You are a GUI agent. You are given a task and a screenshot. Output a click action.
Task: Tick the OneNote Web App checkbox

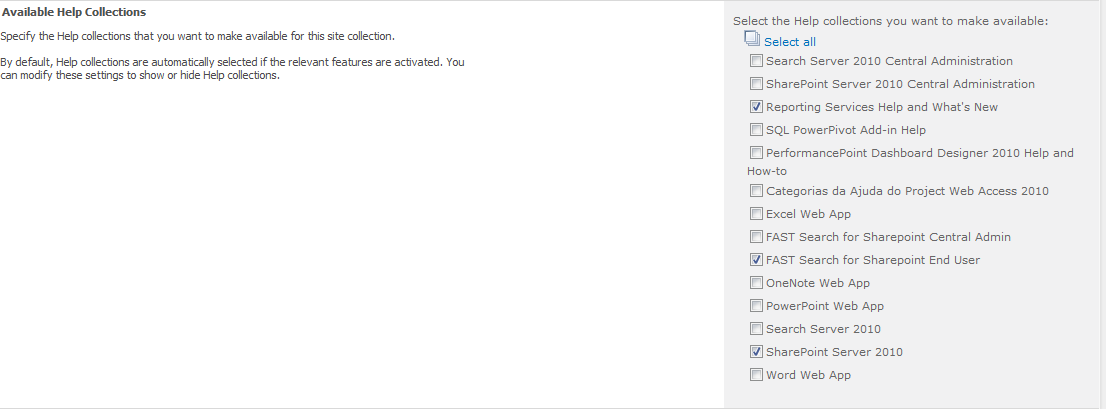[x=756, y=283]
